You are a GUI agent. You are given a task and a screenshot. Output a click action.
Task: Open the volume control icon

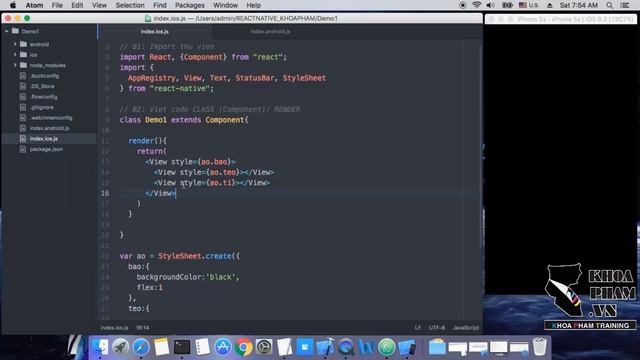pos(491,5)
